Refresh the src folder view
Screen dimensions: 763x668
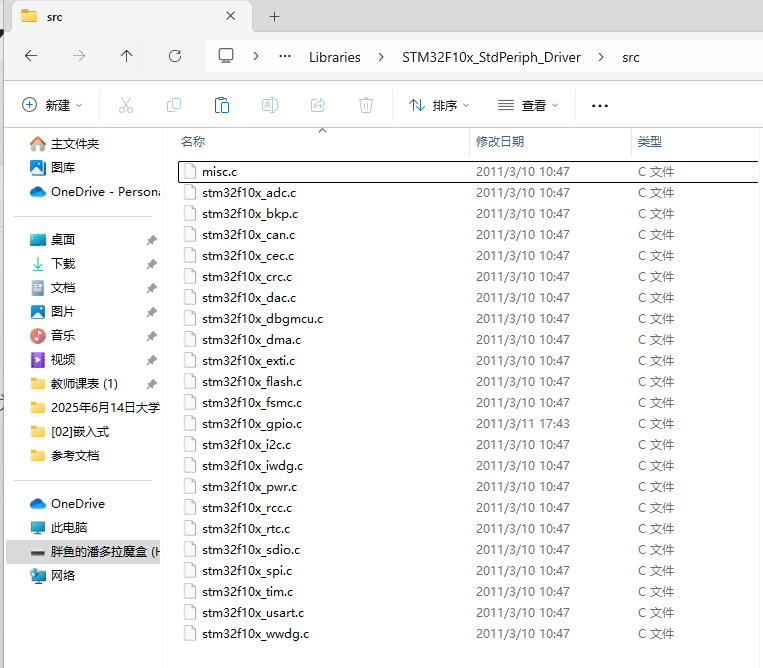point(175,56)
